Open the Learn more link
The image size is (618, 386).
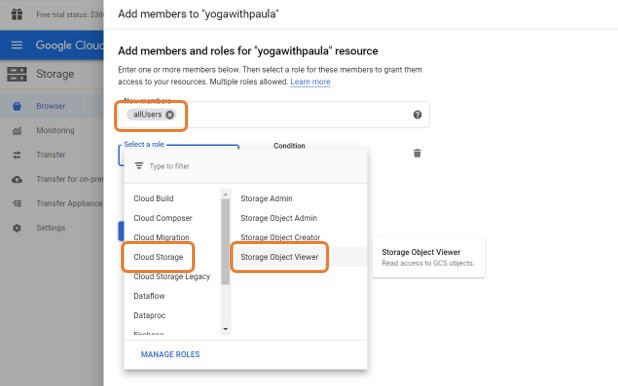tap(310, 82)
